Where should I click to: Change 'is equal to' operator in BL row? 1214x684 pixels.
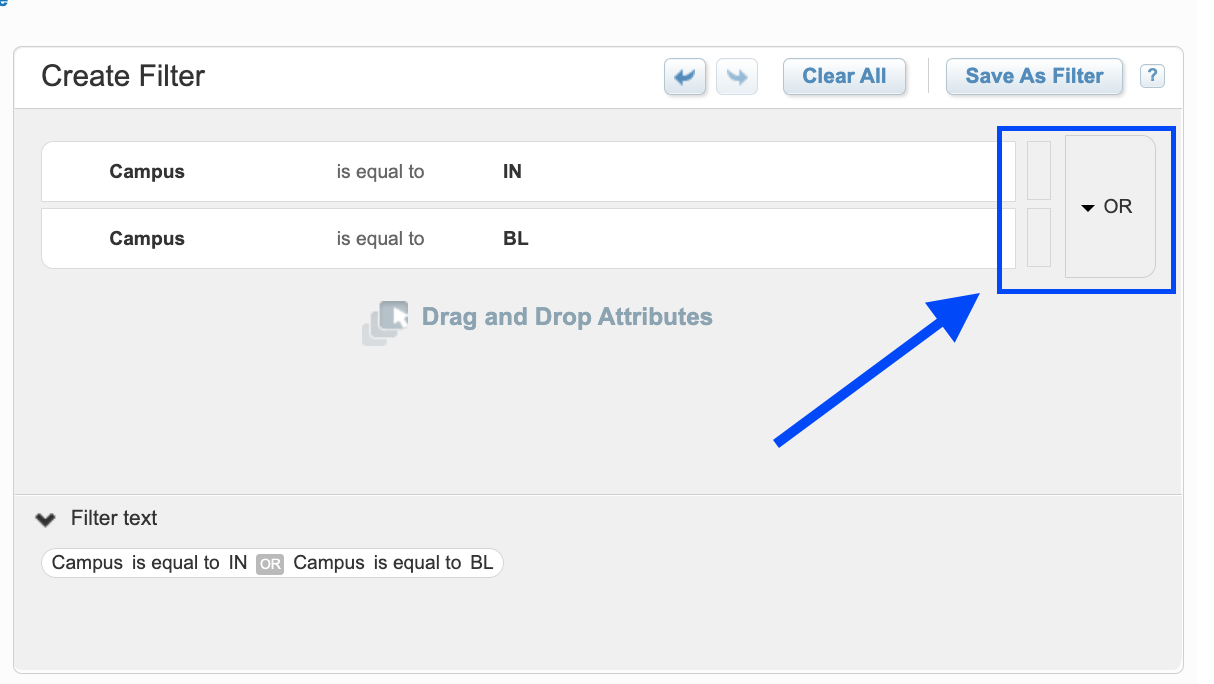click(x=380, y=239)
